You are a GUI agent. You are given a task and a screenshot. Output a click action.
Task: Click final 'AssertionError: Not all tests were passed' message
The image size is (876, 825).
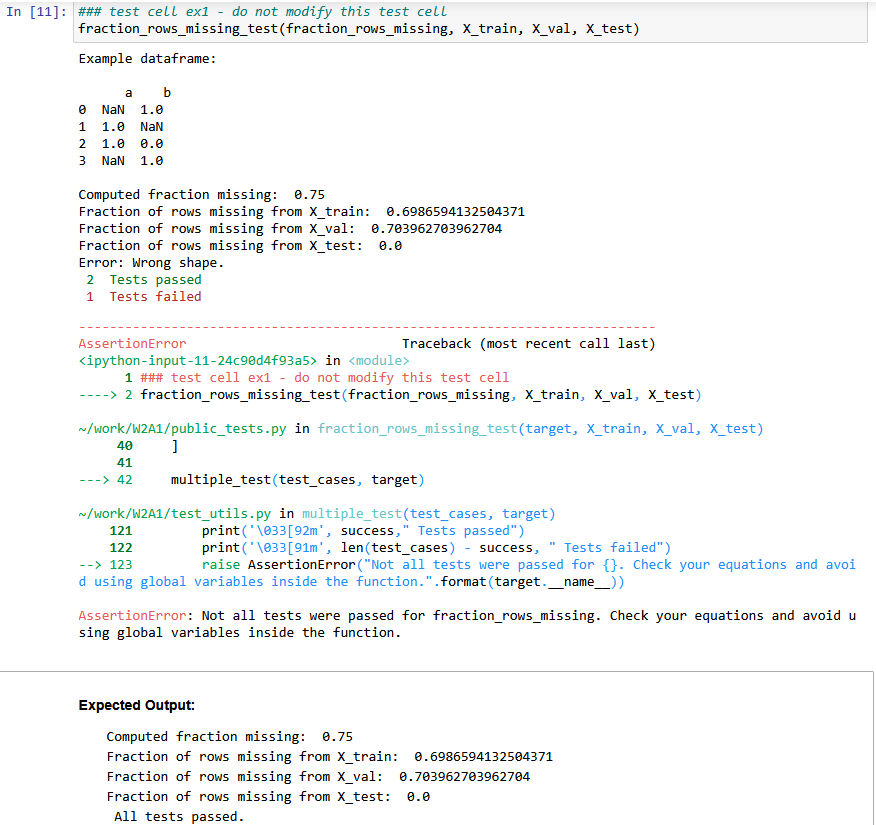click(467, 624)
